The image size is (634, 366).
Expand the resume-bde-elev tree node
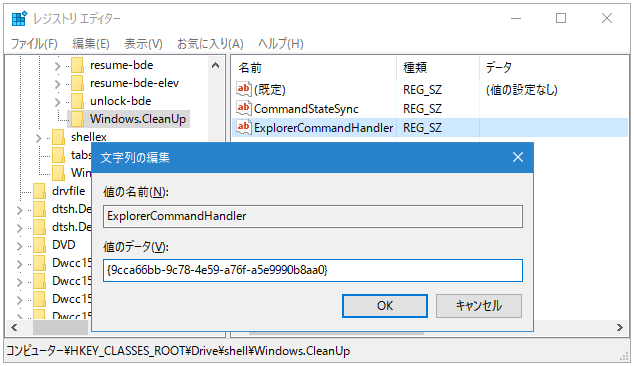(57, 84)
